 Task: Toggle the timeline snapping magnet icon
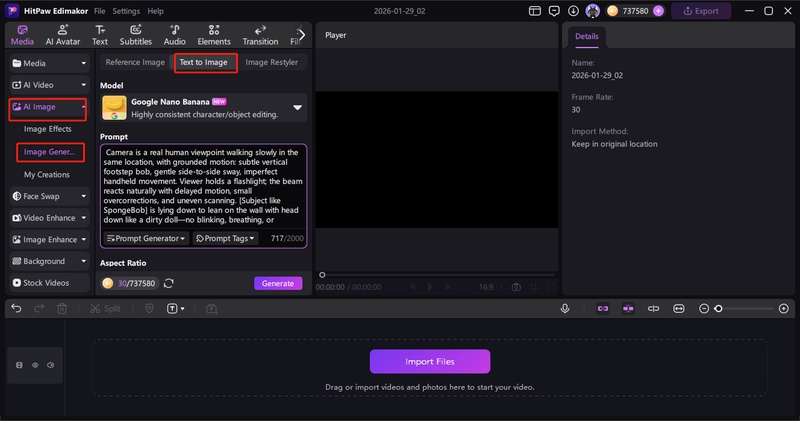pyautogui.click(x=628, y=309)
